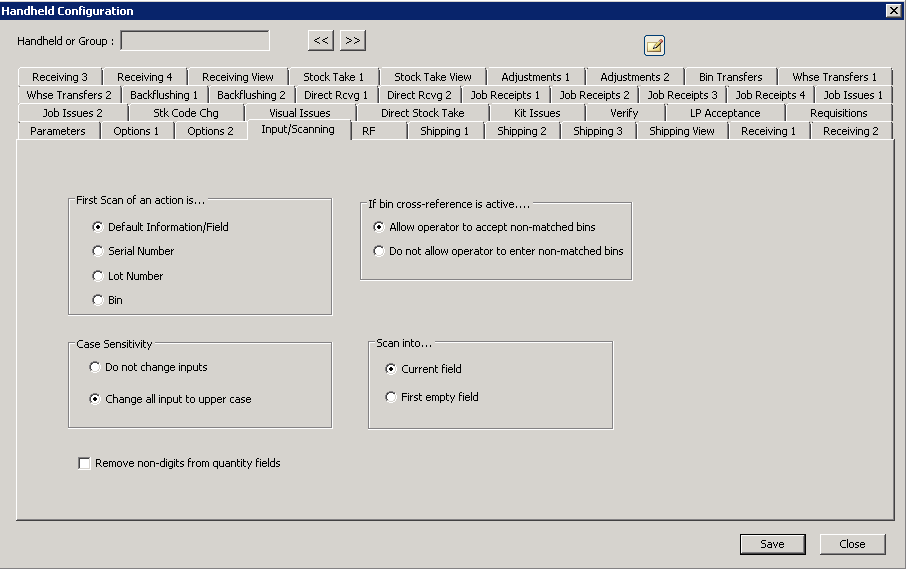This screenshot has height=569, width=906.
Task: Go to the Shipping View tab
Action: click(681, 131)
